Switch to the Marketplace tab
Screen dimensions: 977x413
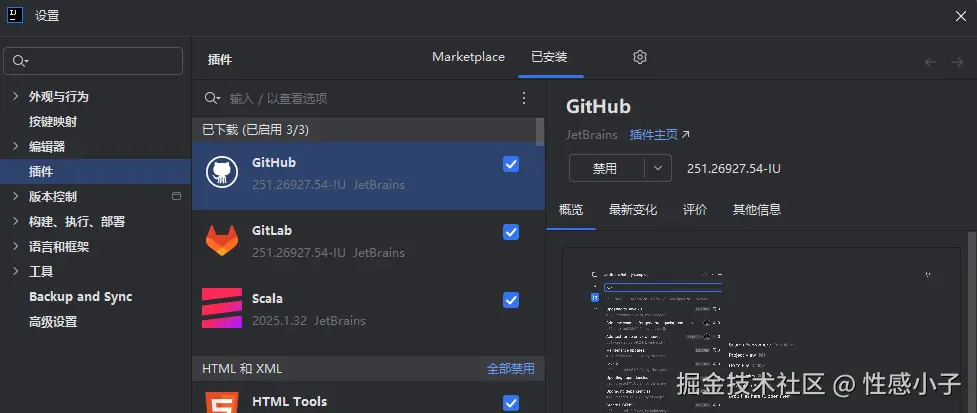[x=469, y=57]
